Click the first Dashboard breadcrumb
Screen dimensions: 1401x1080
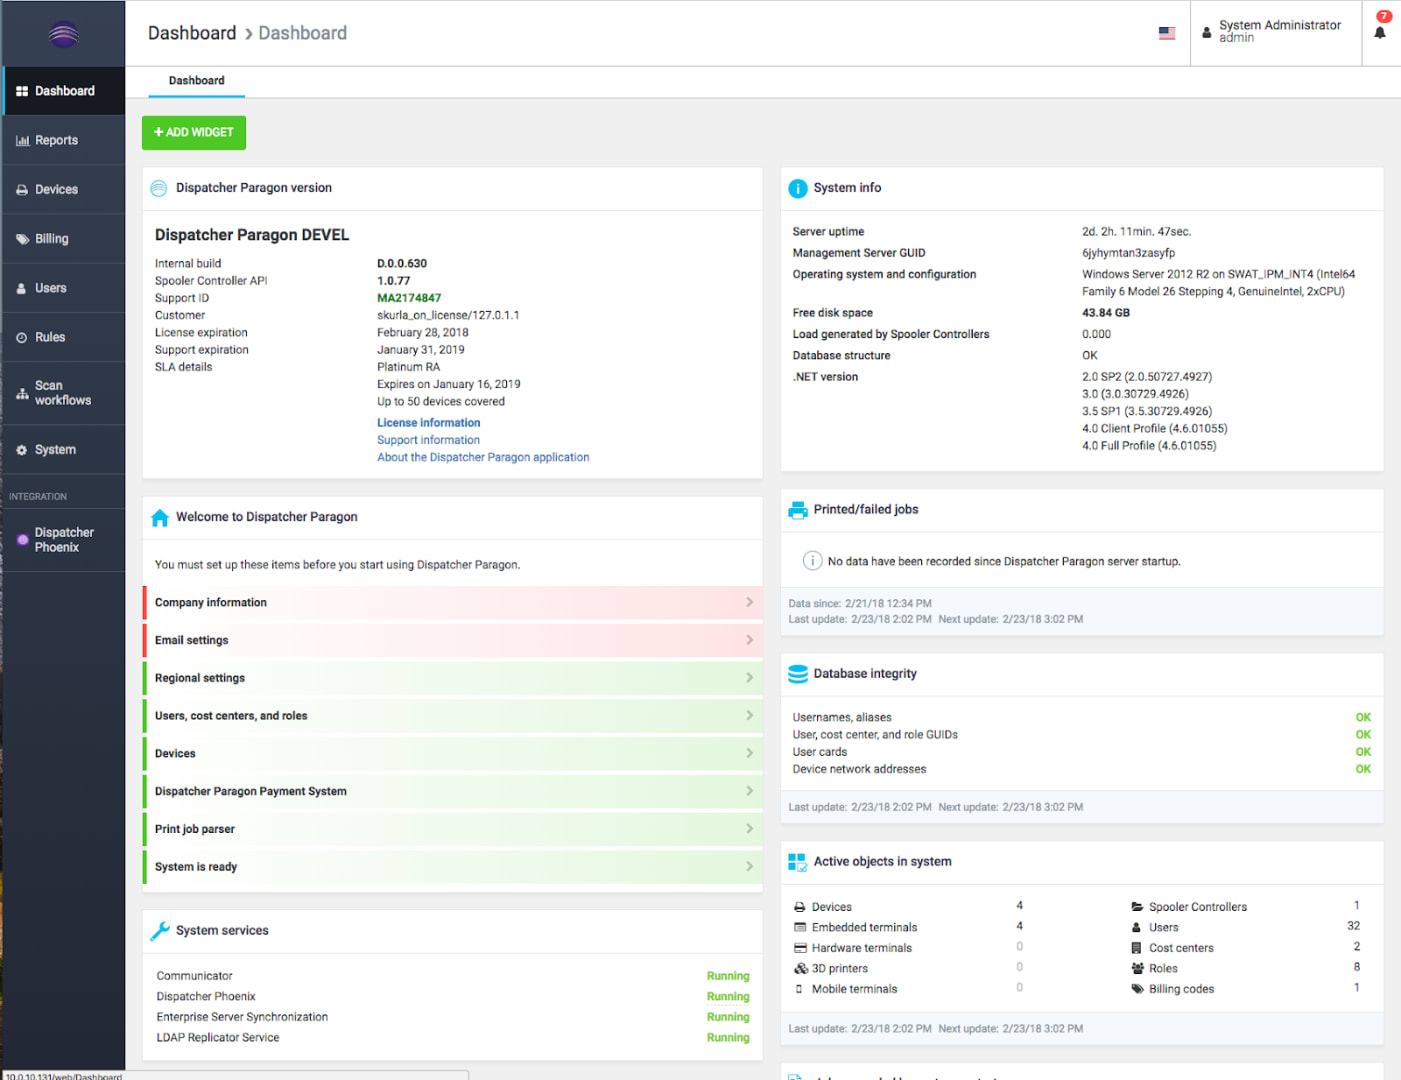point(192,33)
